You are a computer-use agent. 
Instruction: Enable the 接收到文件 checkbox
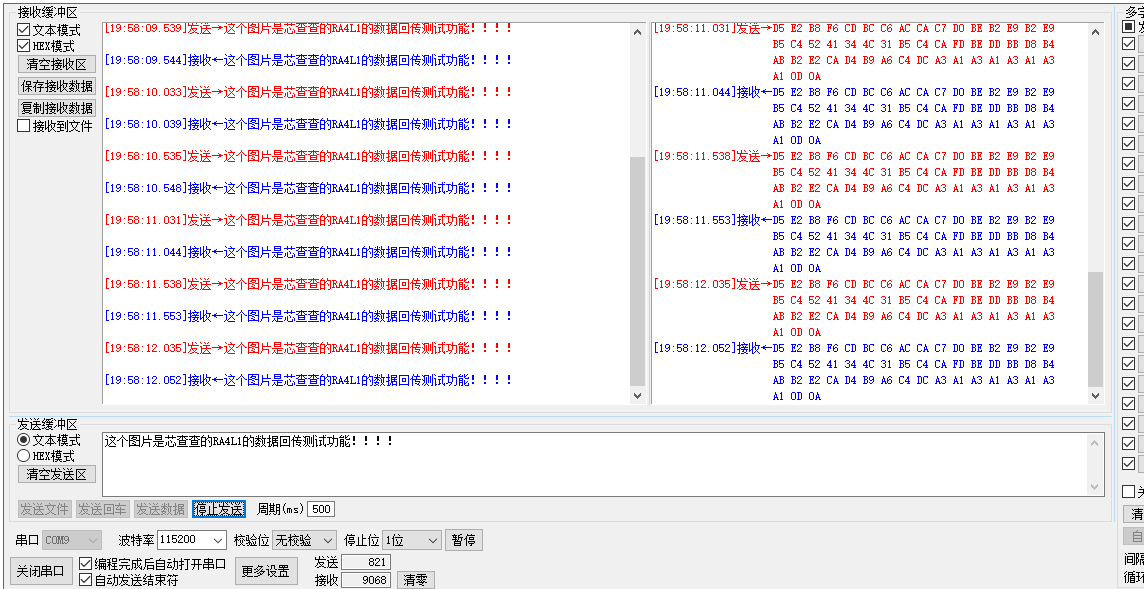tap(24, 126)
